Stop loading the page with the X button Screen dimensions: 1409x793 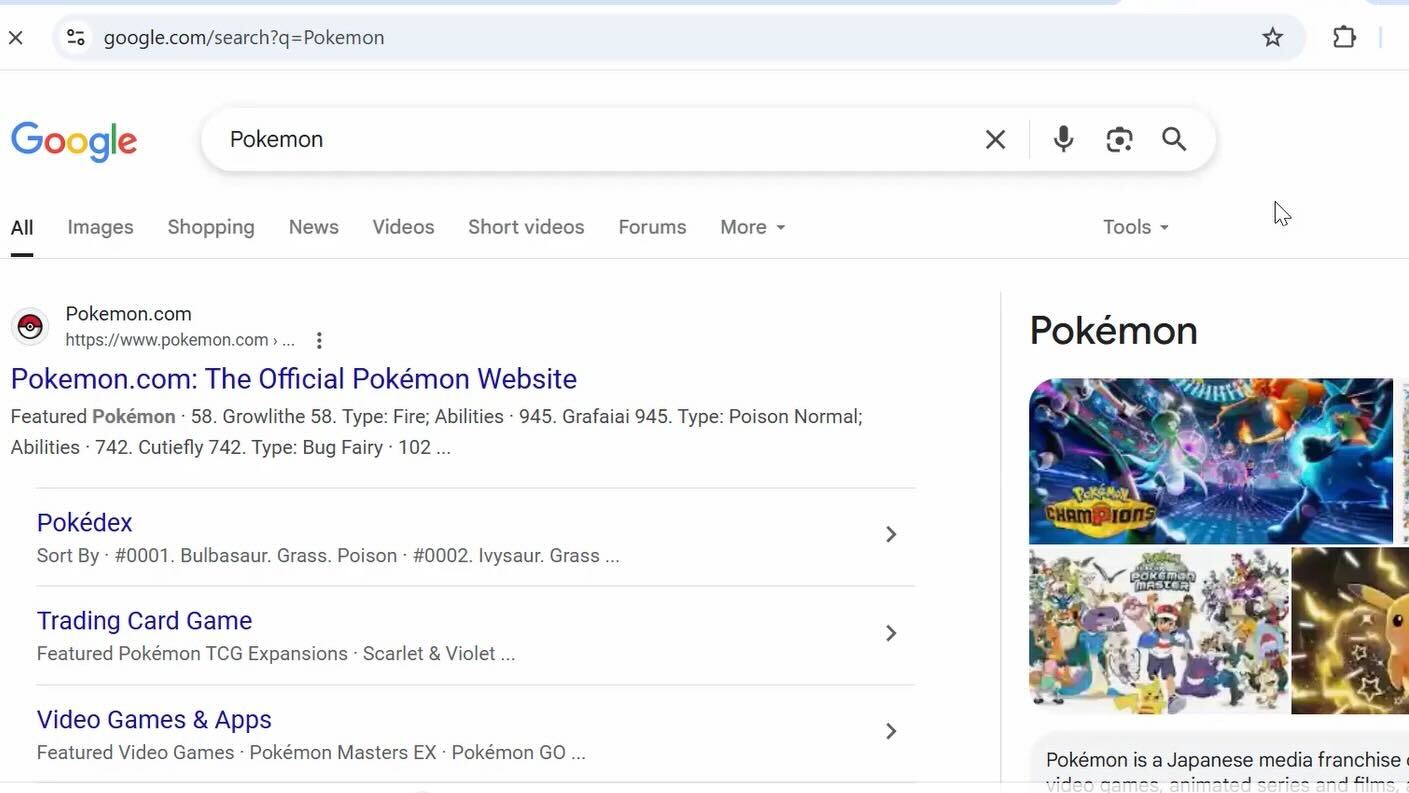click(15, 38)
